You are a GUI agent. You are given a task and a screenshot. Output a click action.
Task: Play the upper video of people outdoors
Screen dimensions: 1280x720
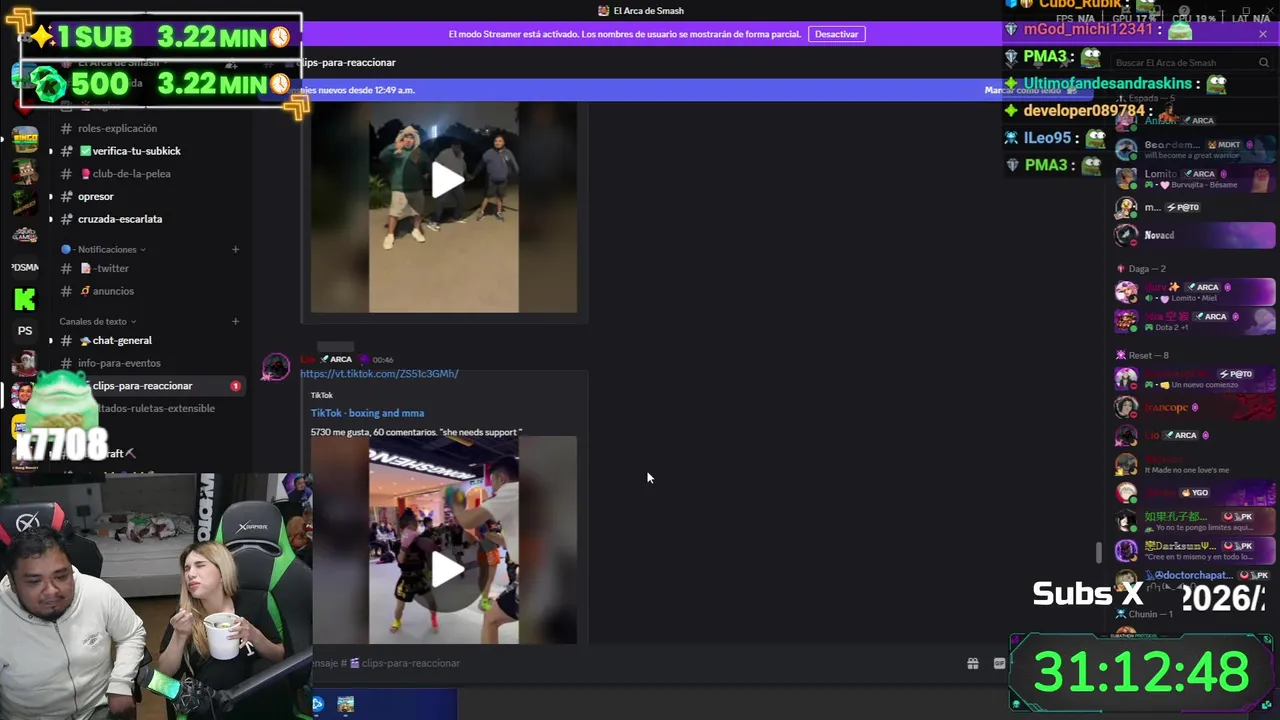pyautogui.click(x=446, y=180)
